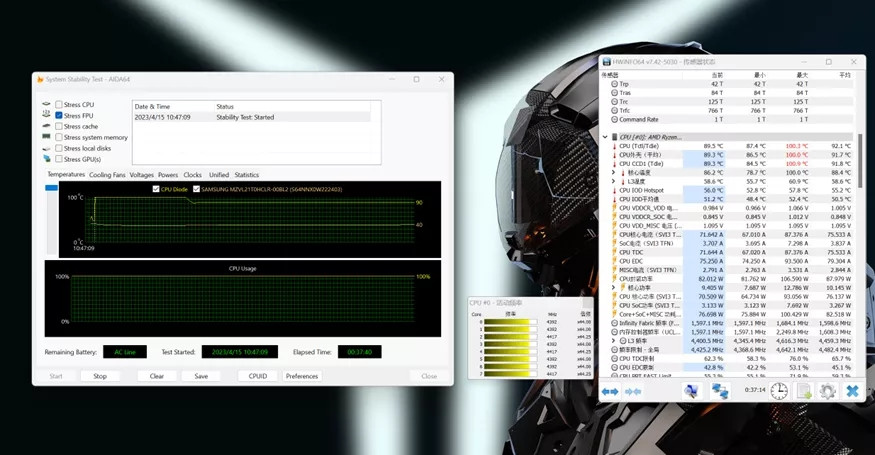Expand the 核心功率 sensor row
The image size is (875, 455).
click(x=614, y=288)
